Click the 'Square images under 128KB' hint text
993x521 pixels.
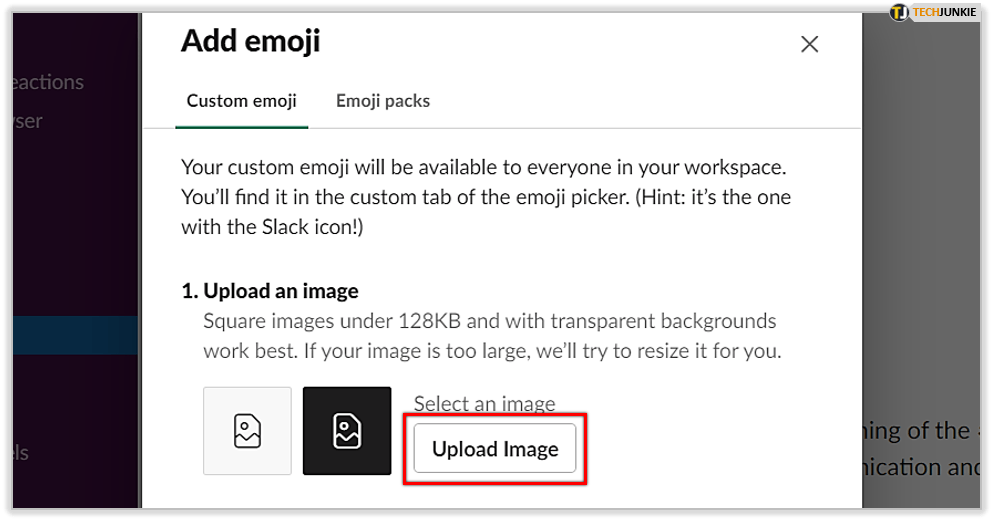489,322
